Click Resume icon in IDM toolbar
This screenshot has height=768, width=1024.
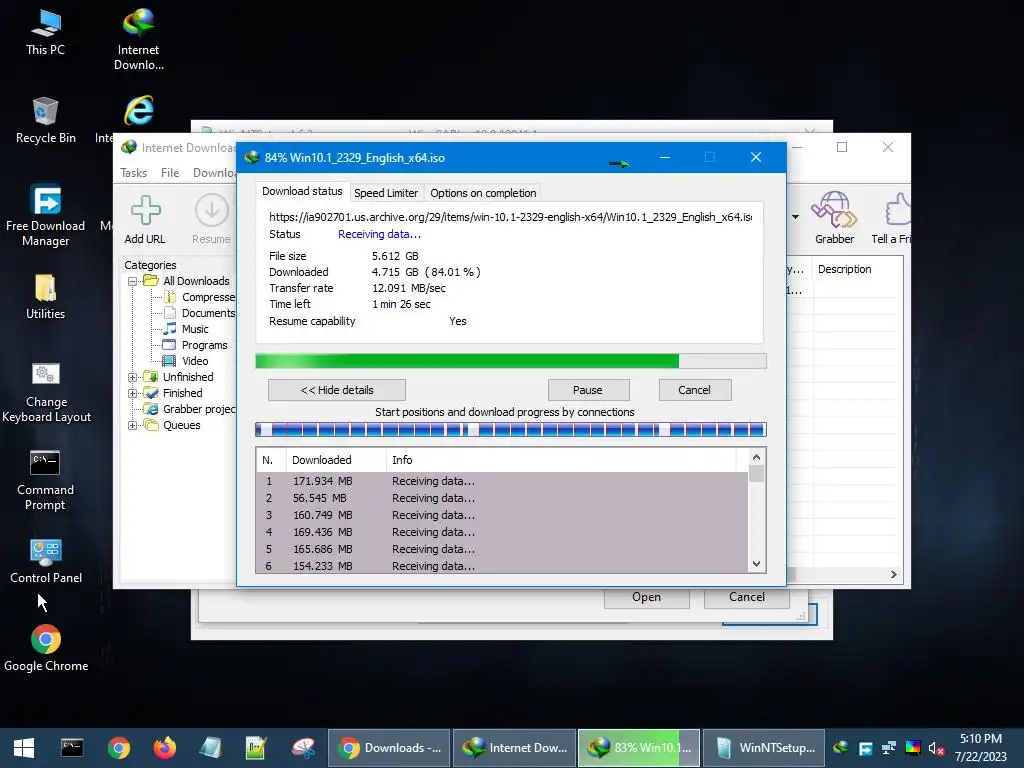(x=212, y=219)
